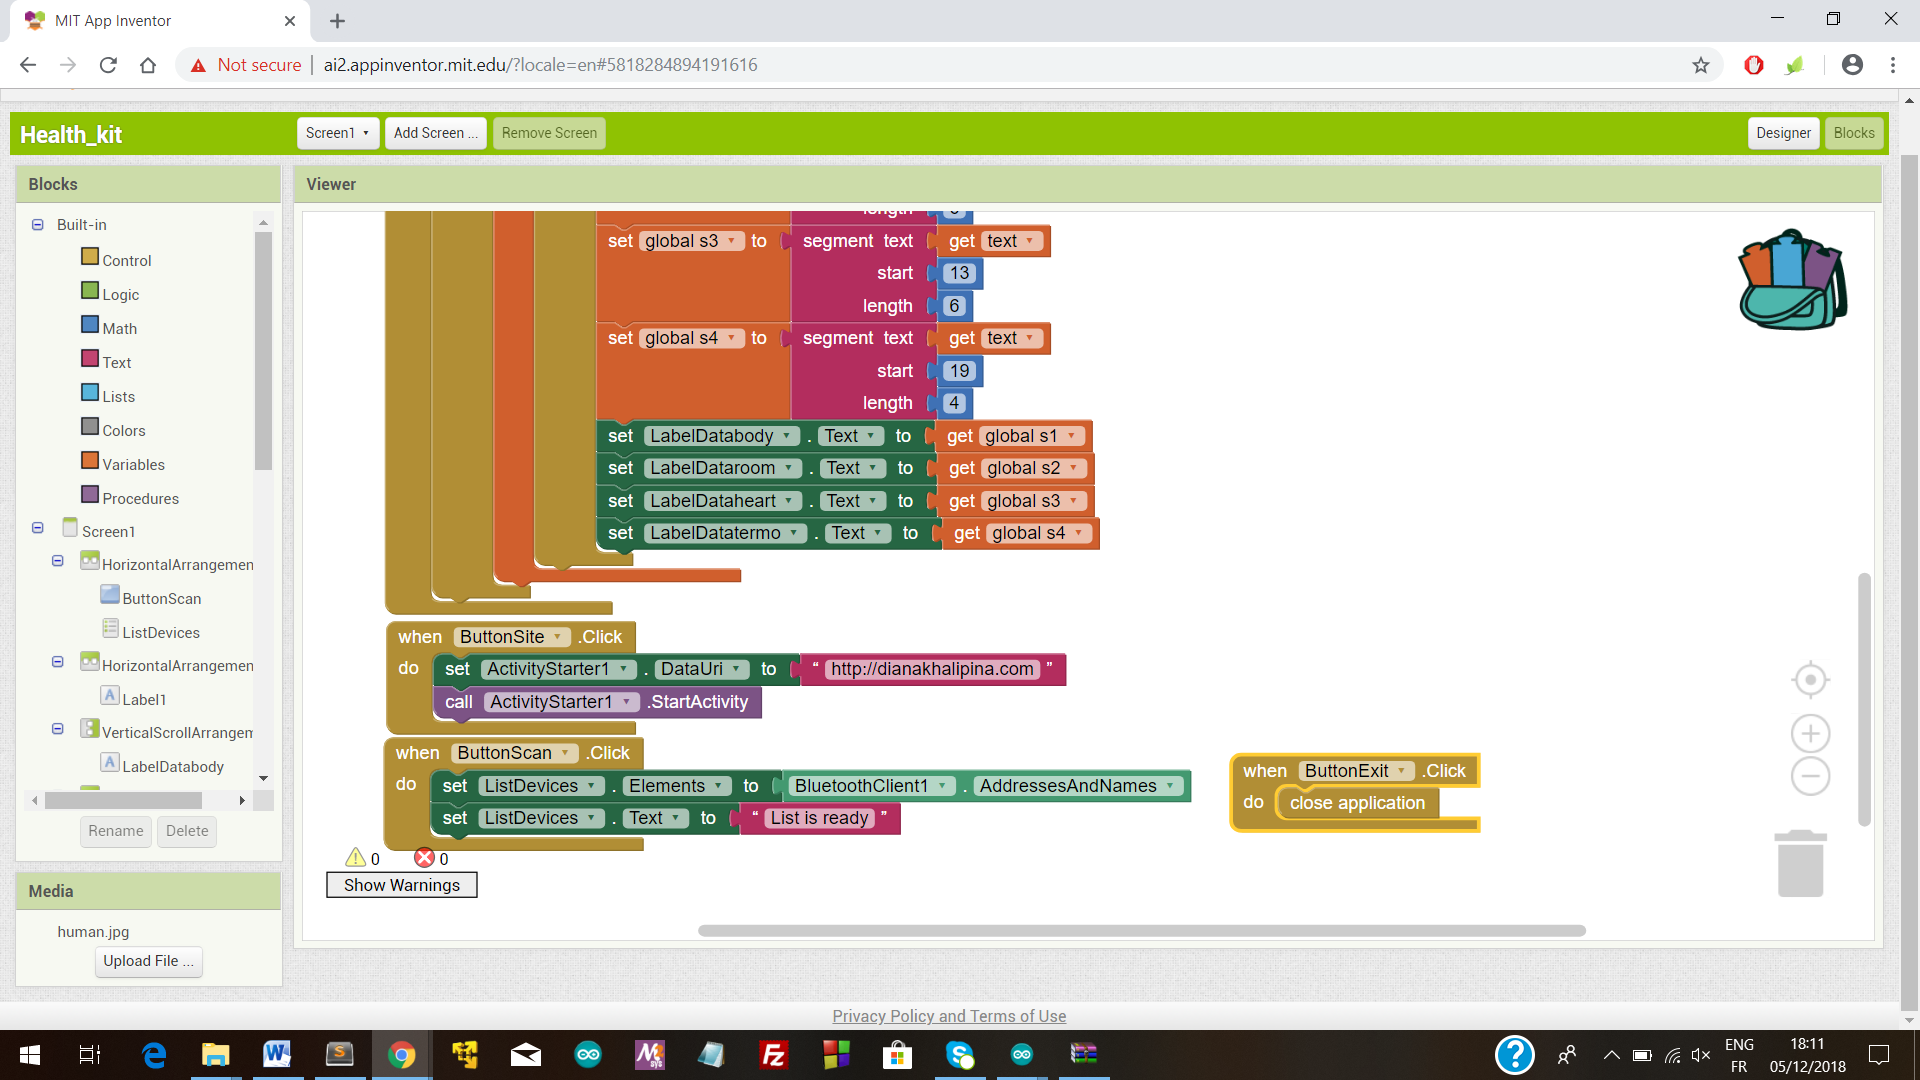Click the Control color swatch
This screenshot has width=1920, height=1080.
[x=90, y=257]
